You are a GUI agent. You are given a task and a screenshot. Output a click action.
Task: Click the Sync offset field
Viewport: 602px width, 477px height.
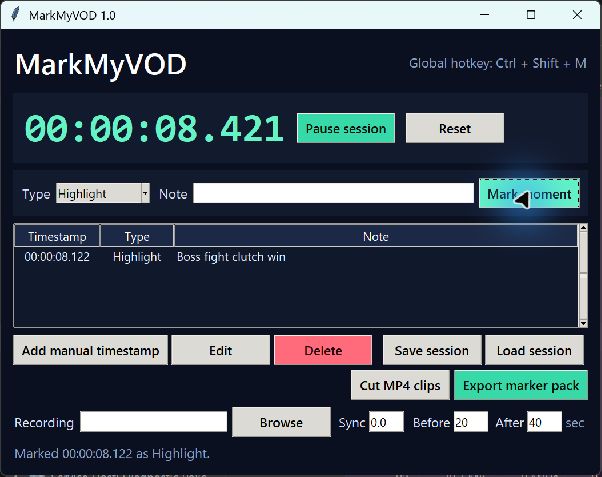tap(386, 422)
